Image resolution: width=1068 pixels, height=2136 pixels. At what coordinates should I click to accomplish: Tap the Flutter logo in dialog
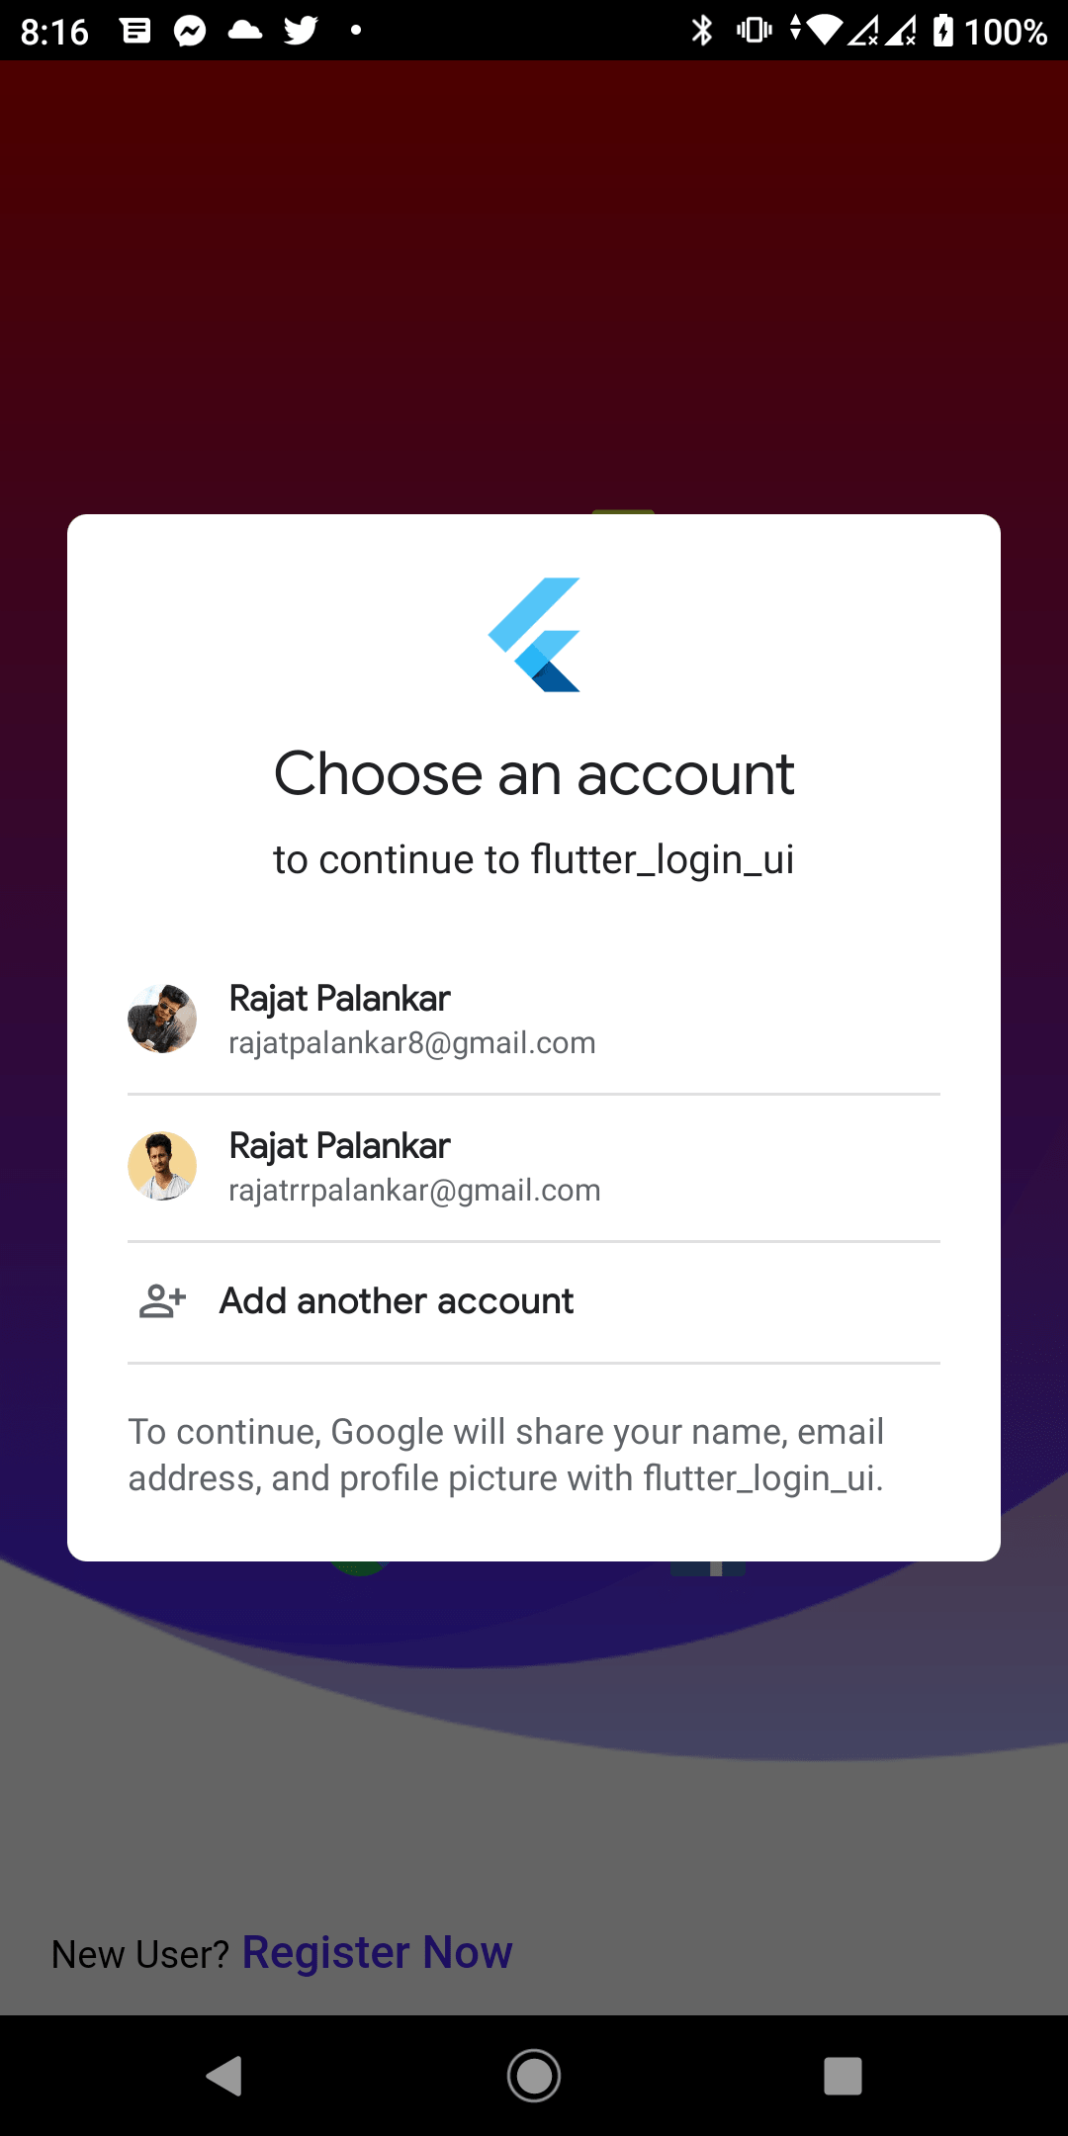(x=534, y=634)
